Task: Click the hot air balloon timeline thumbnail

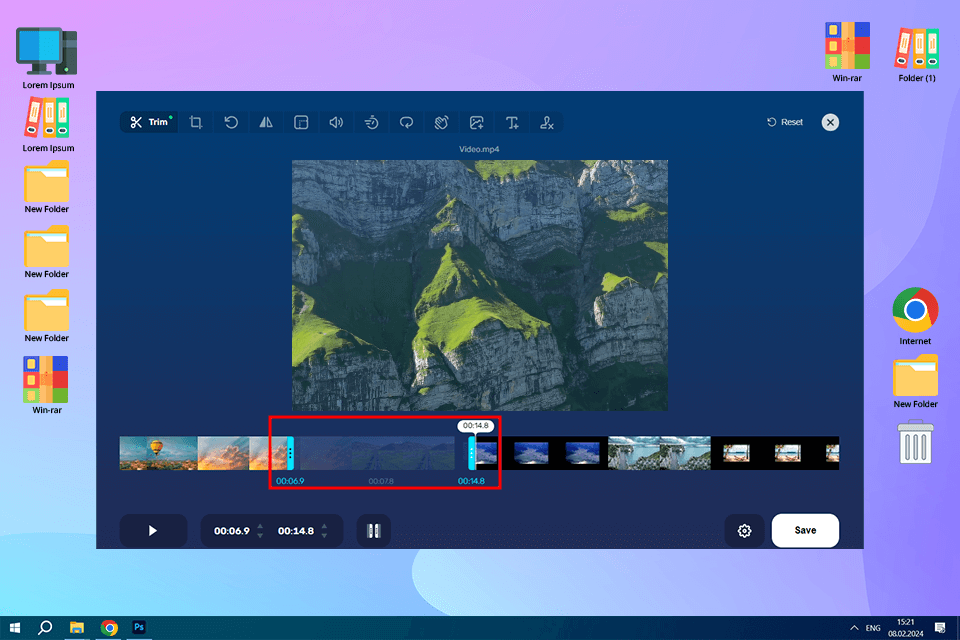Action: pos(158,453)
